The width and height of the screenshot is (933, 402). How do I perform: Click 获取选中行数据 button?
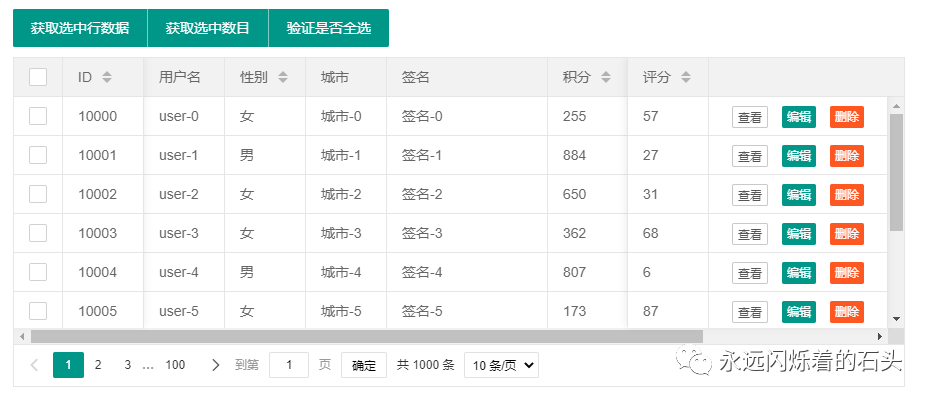80,28
